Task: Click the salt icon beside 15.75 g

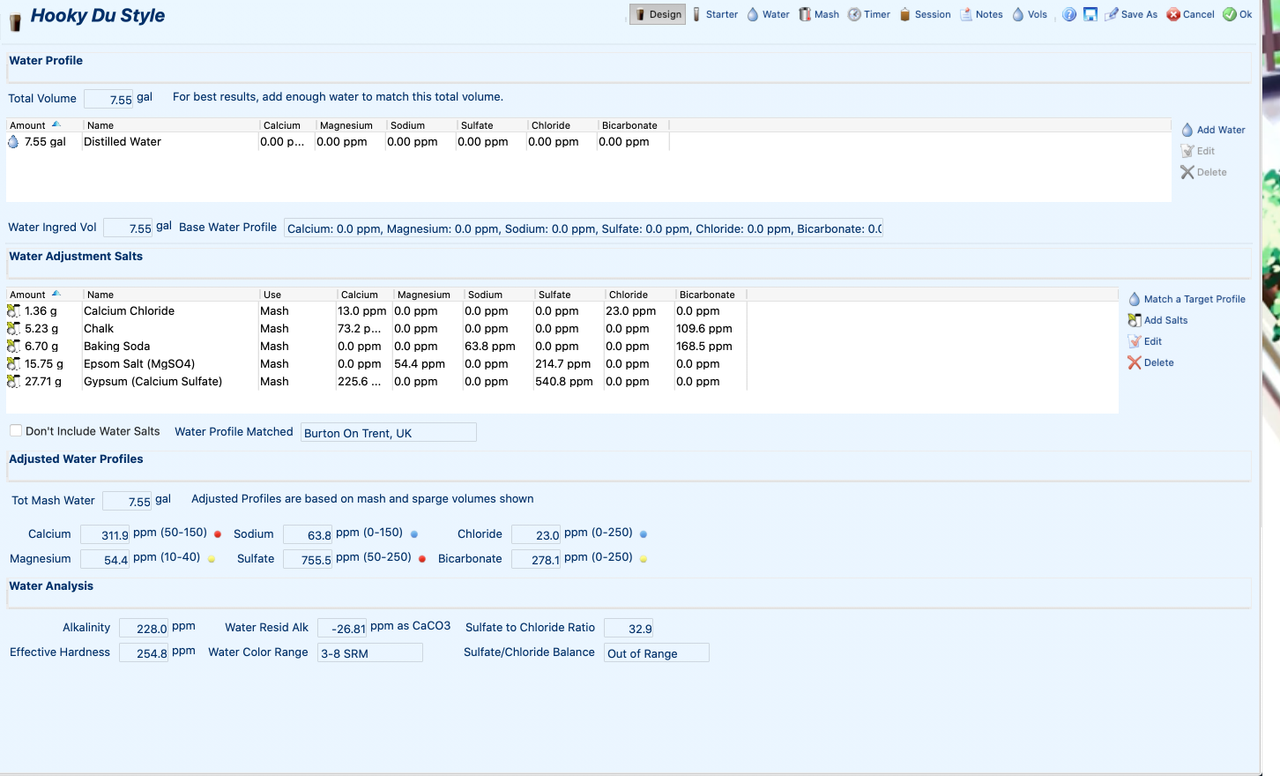Action: tap(14, 364)
